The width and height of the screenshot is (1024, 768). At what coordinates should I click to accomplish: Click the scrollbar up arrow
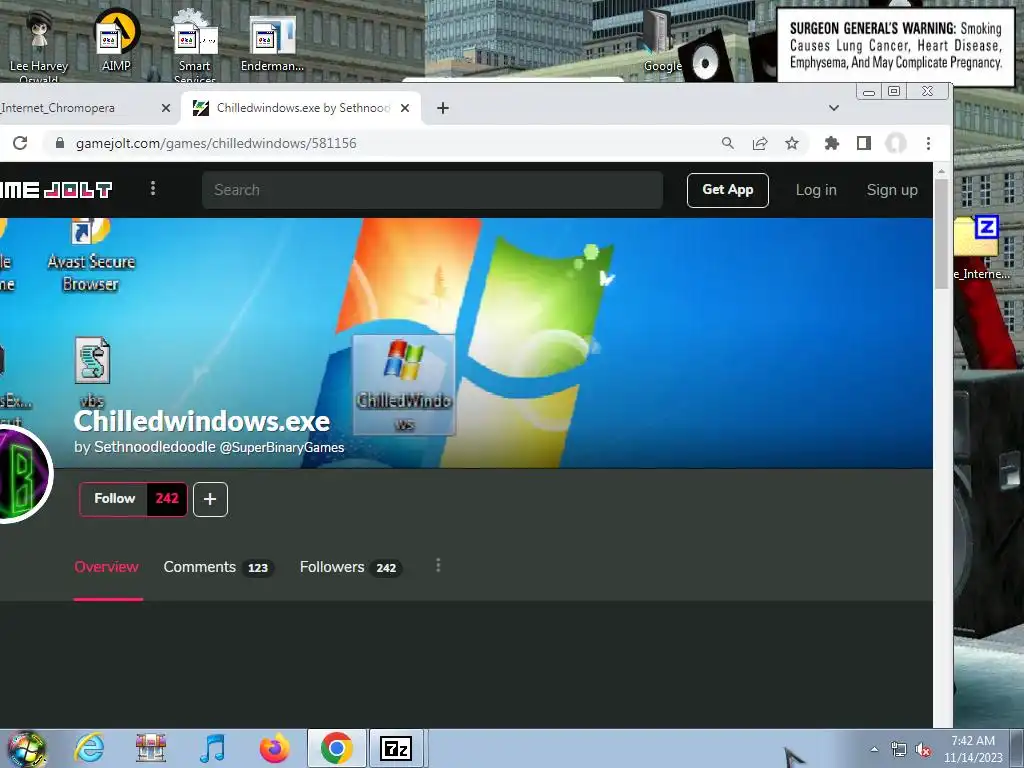[x=941, y=171]
